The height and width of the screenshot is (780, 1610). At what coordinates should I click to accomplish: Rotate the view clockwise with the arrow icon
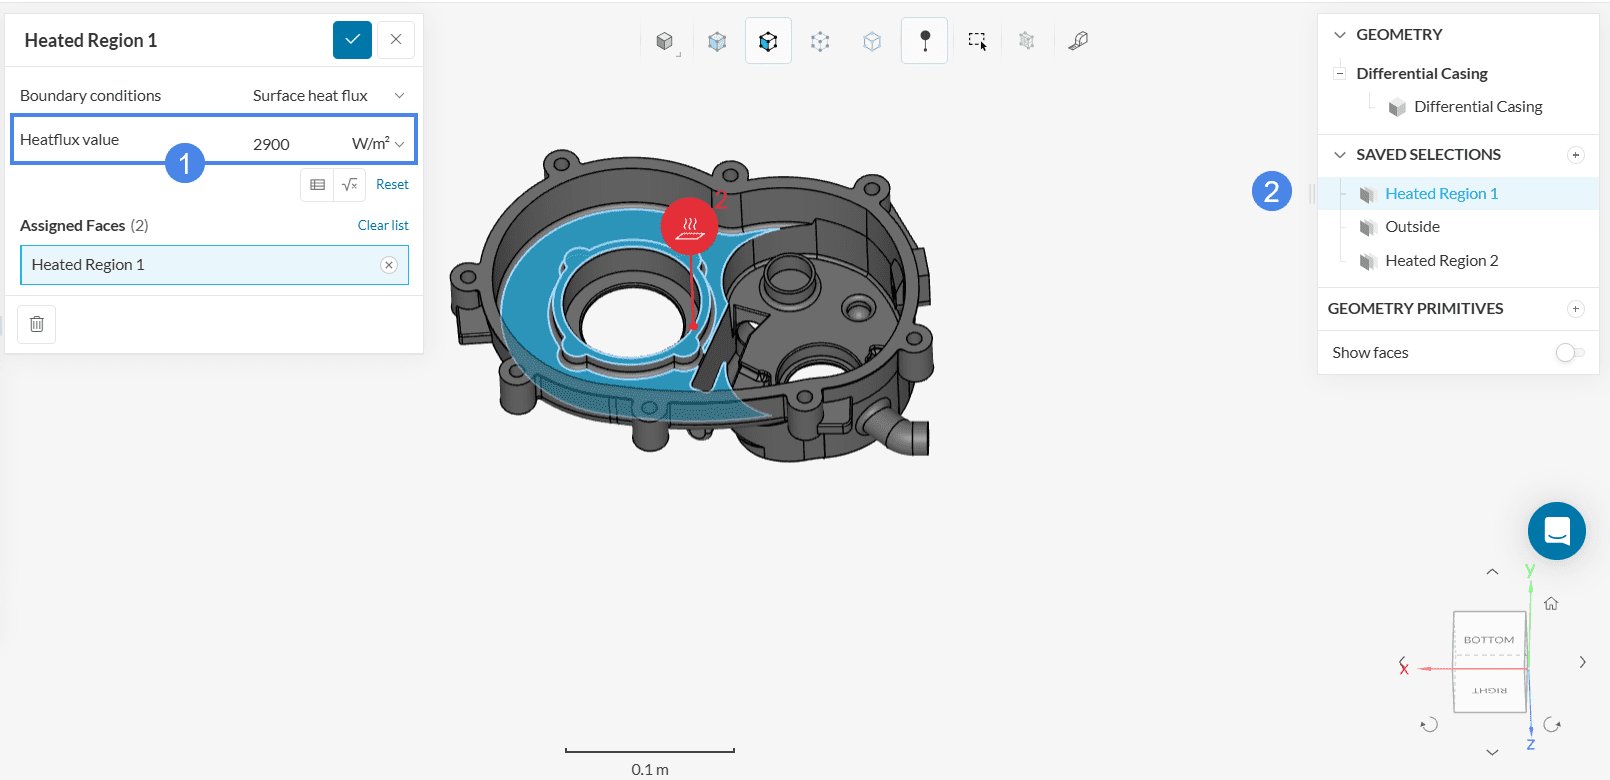point(1552,725)
